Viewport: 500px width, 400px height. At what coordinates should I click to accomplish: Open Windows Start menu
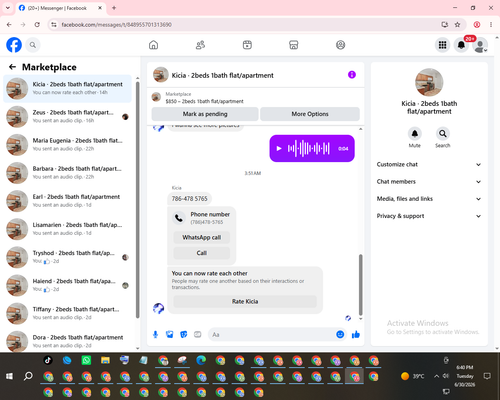pyautogui.click(x=9, y=376)
